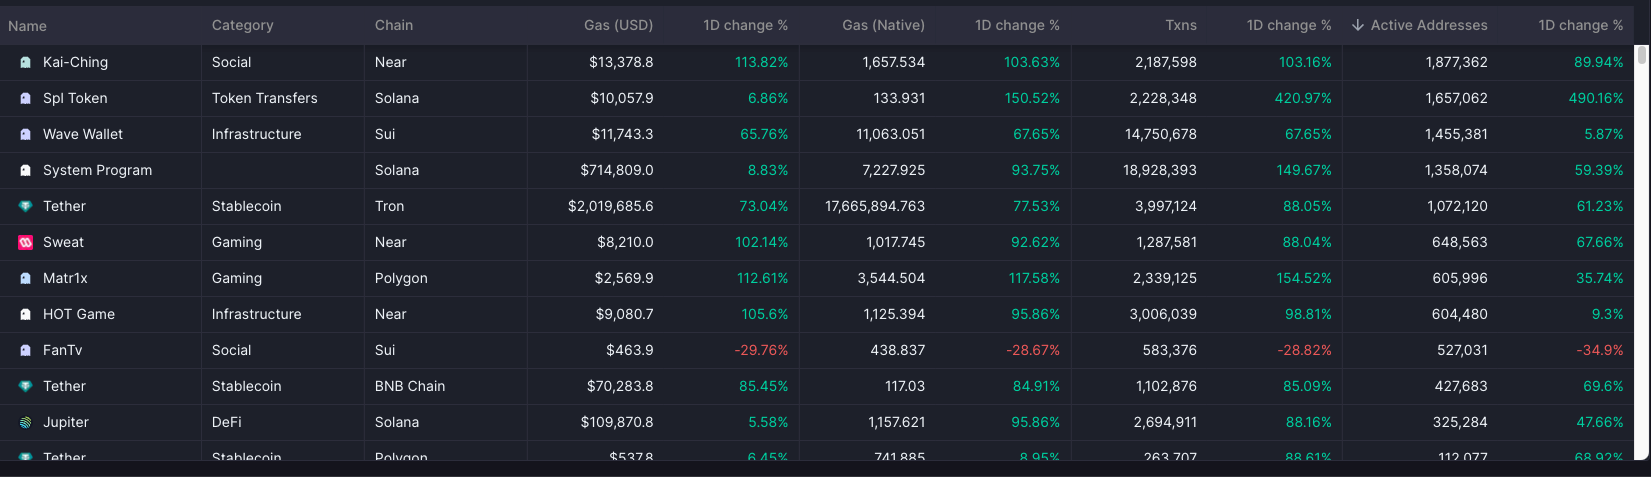
Task: Click the 1D change % header next to Gas (USD)
Action: [745, 25]
